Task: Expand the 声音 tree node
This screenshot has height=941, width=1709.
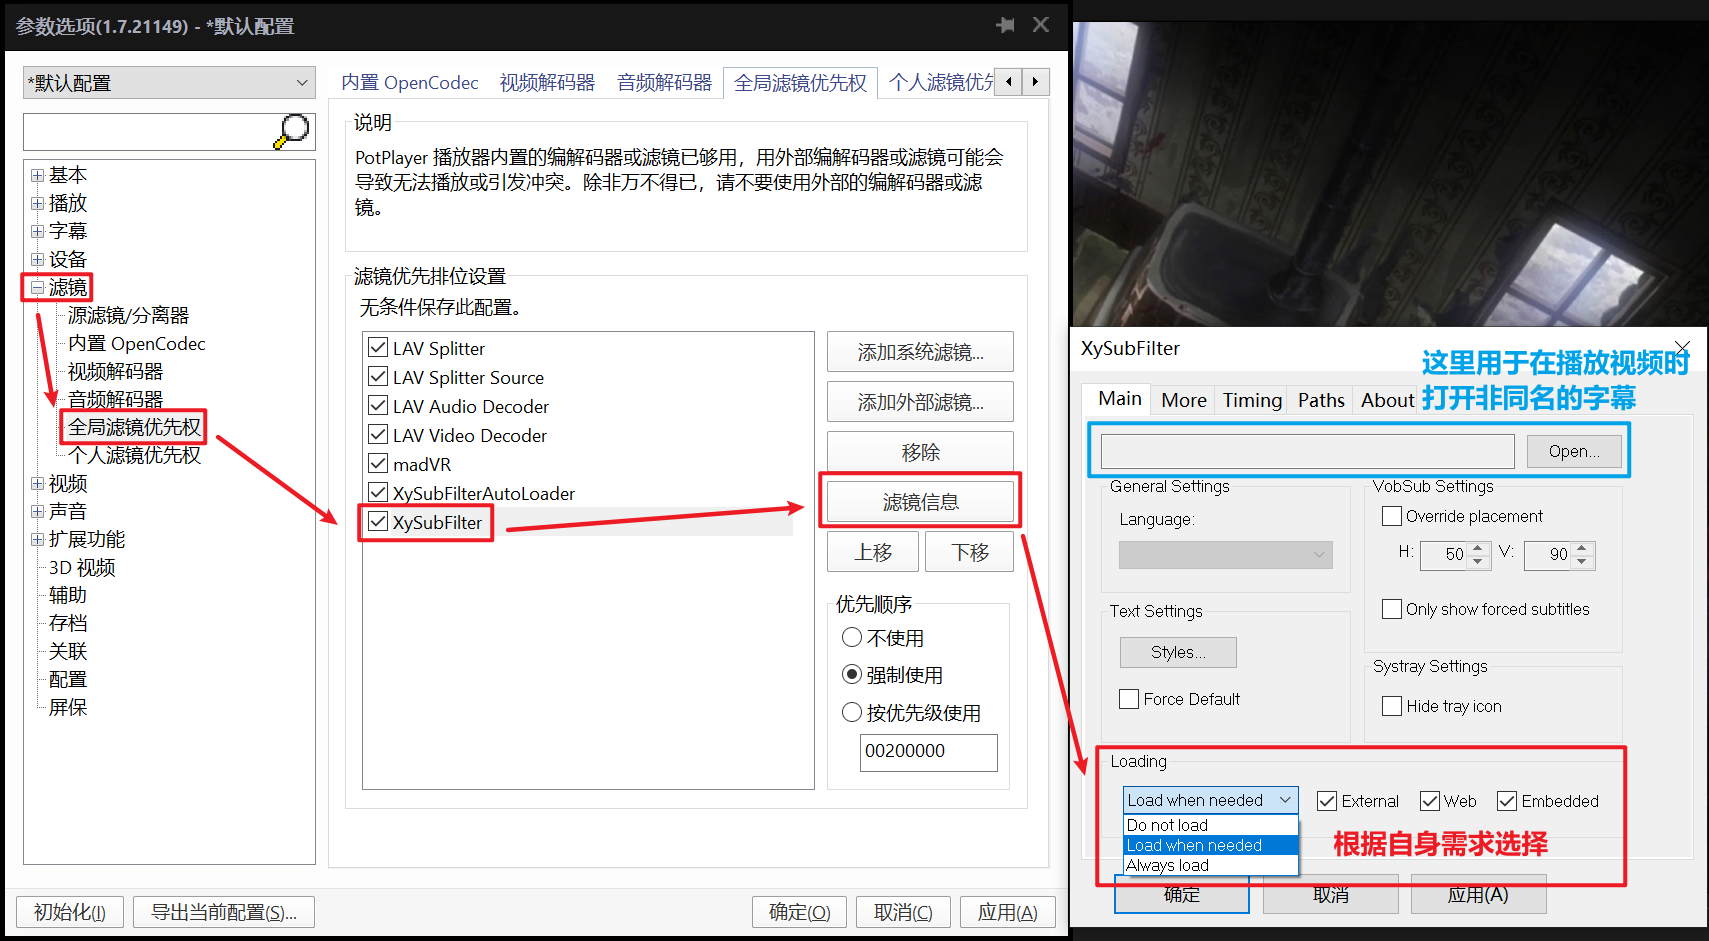Action: [x=37, y=512]
